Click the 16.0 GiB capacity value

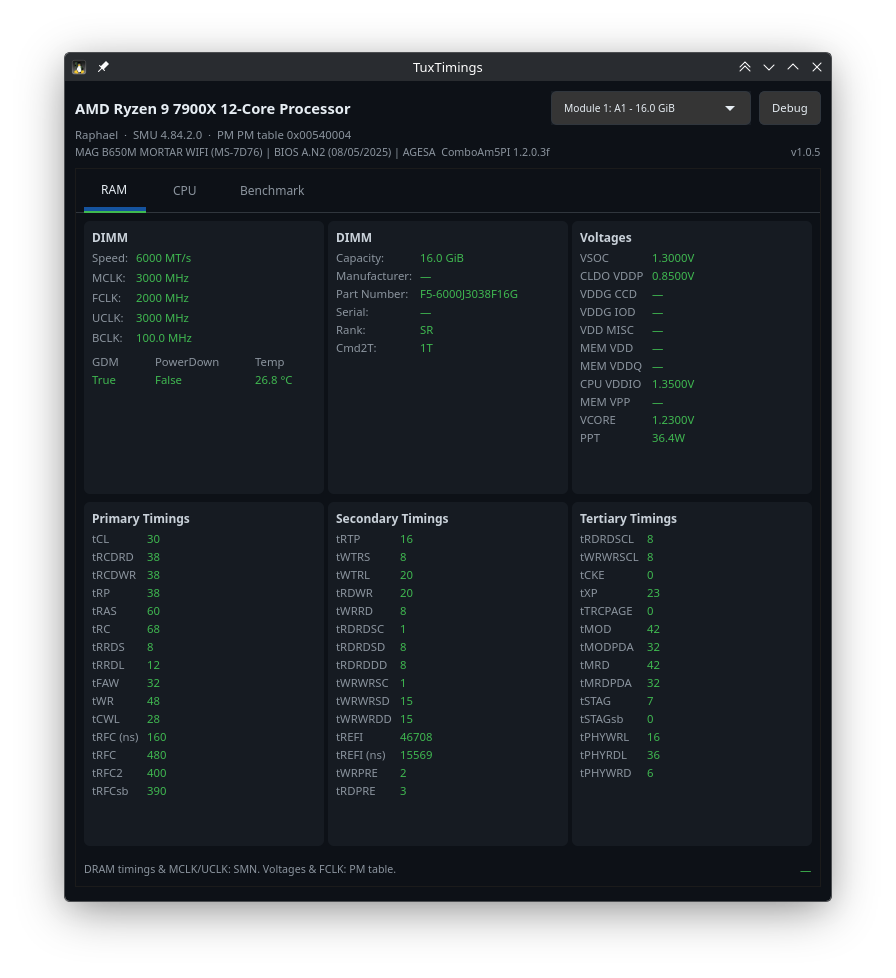coord(441,258)
